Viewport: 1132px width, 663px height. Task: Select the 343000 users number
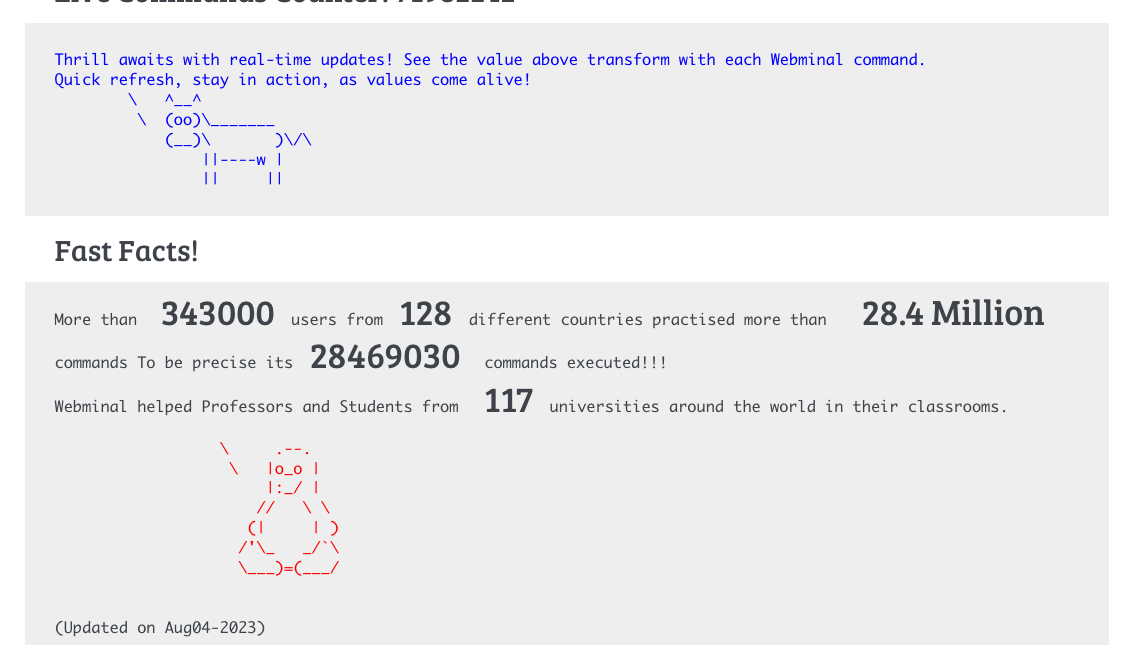[217, 314]
